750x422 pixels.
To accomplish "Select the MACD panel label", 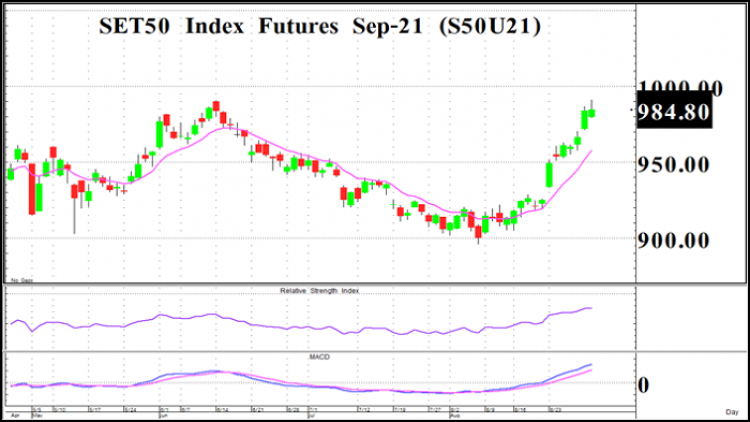I will (319, 357).
